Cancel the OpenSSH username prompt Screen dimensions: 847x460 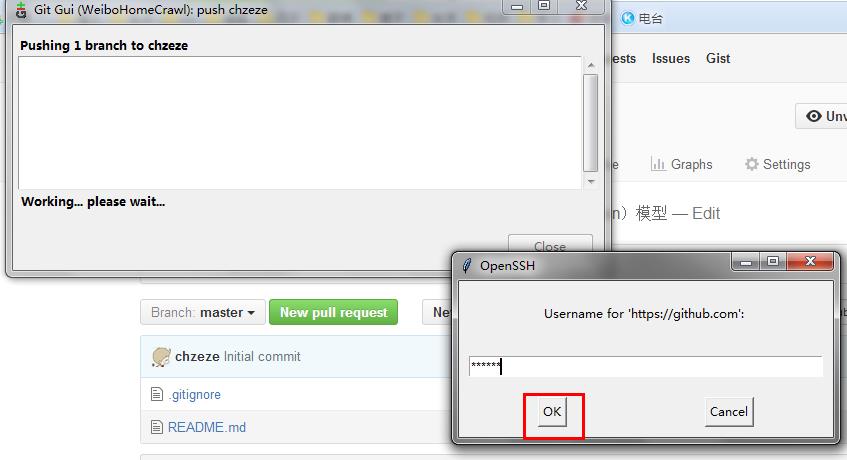[x=729, y=412]
